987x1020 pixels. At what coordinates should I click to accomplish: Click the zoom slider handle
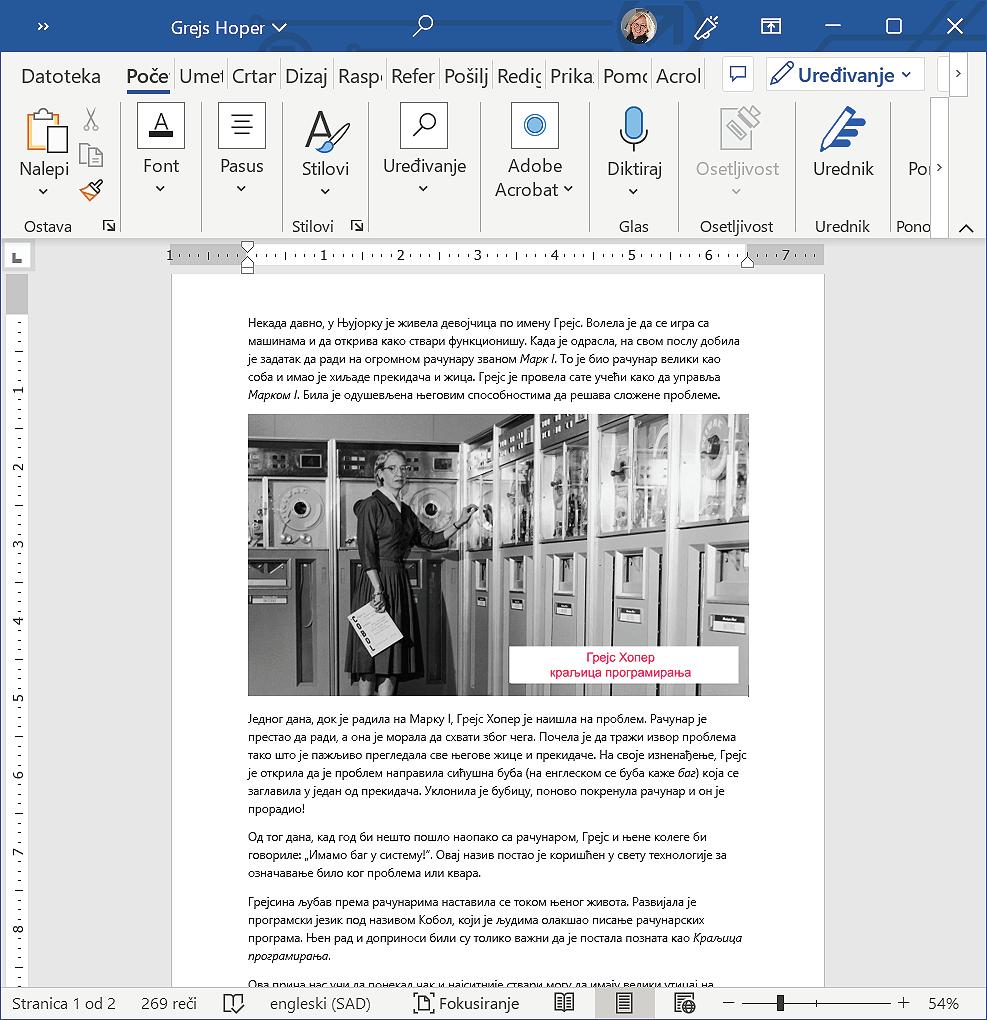pyautogui.click(x=780, y=1003)
